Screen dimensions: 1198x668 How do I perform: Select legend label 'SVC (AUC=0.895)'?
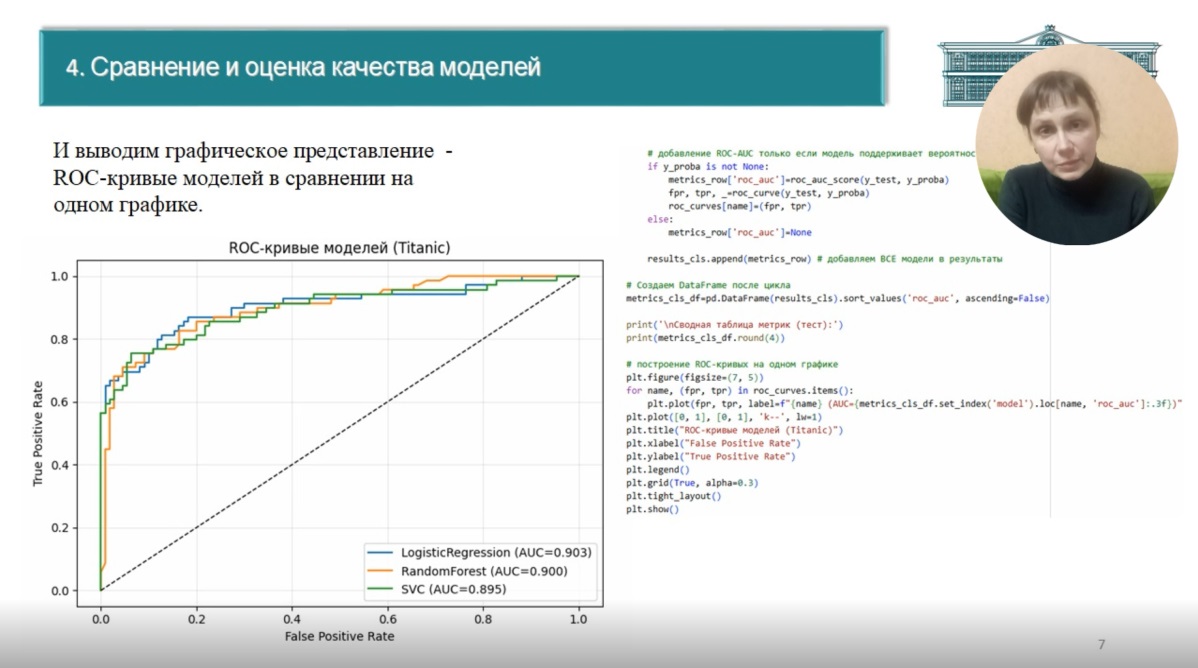[x=453, y=589]
